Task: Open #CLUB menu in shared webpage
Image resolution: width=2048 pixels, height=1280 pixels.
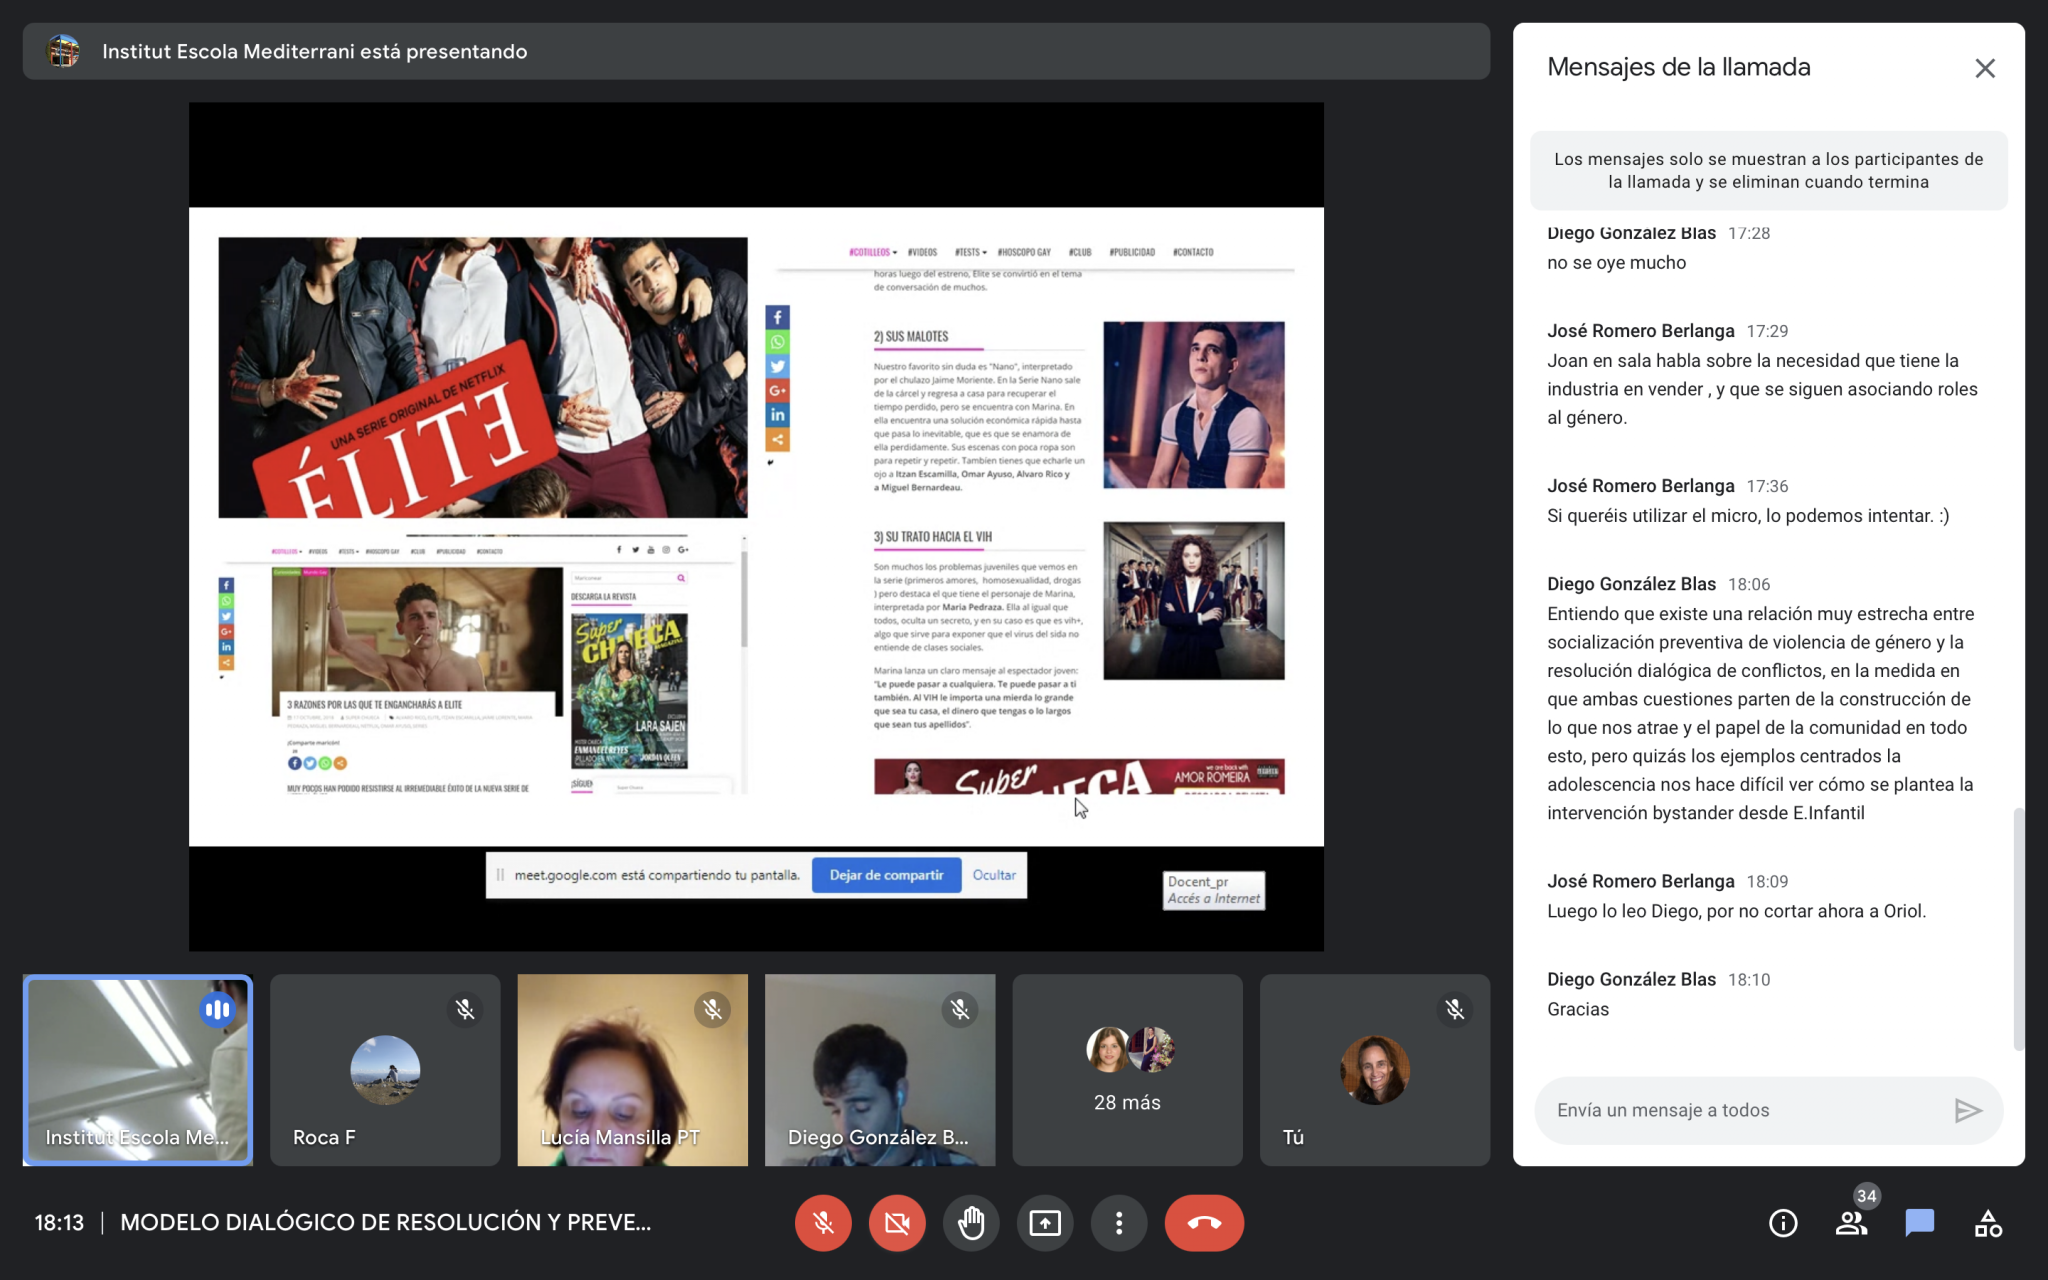Action: pos(1080,252)
